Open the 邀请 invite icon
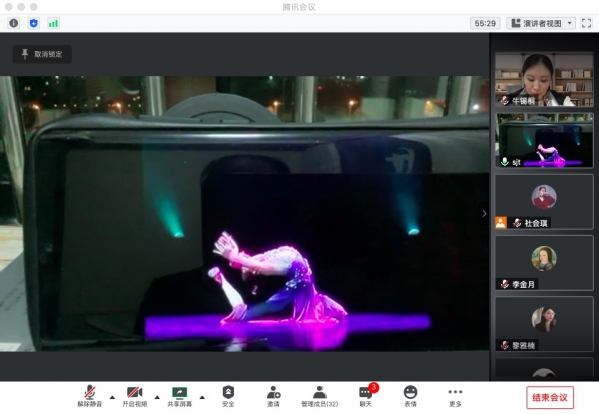Screen dimensions: 599x414 (x=273, y=396)
